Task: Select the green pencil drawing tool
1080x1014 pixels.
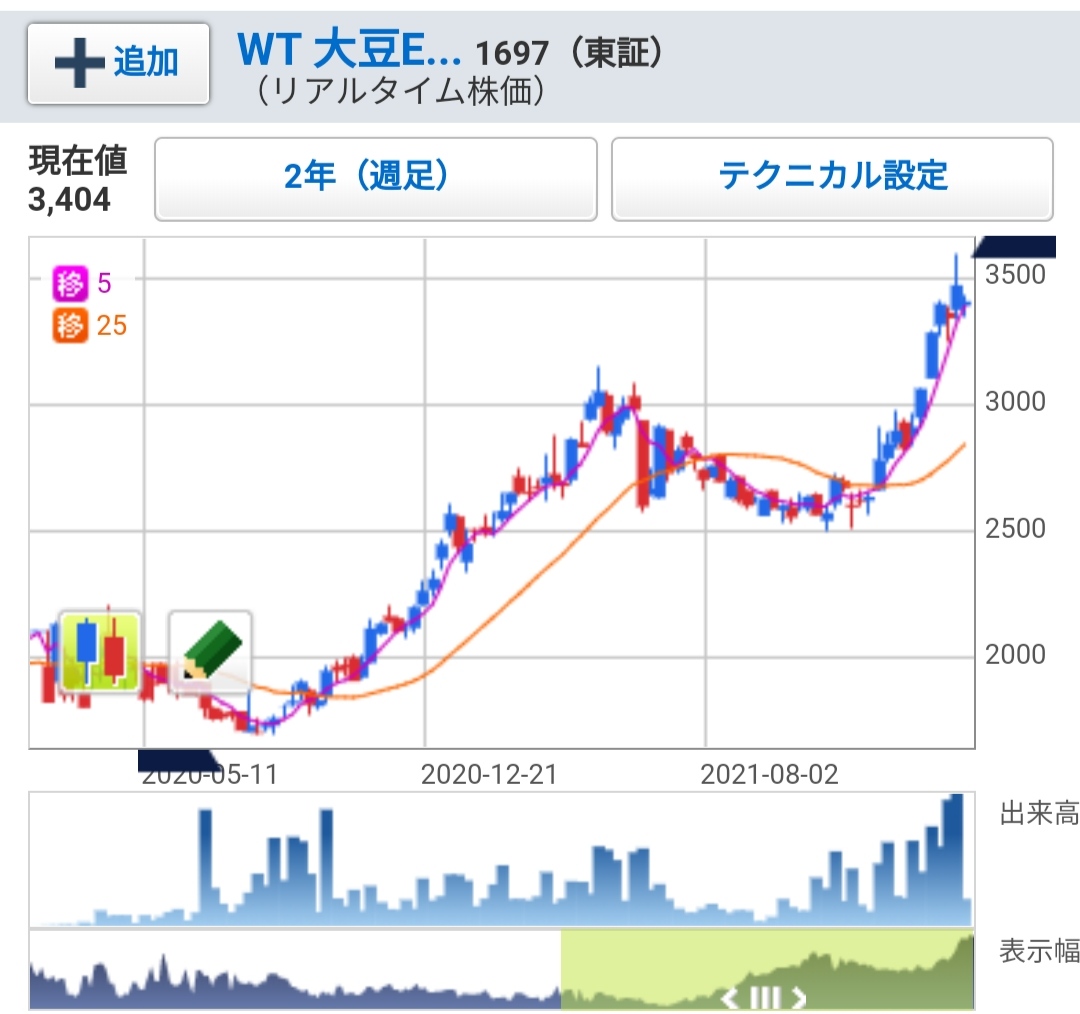Action: click(210, 651)
